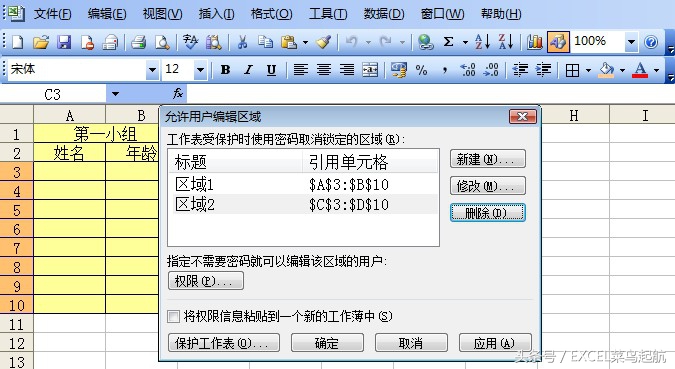The image size is (675, 369).
Task: Expand the Name Box dropdown arrow
Action: pyautogui.click(x=115, y=93)
